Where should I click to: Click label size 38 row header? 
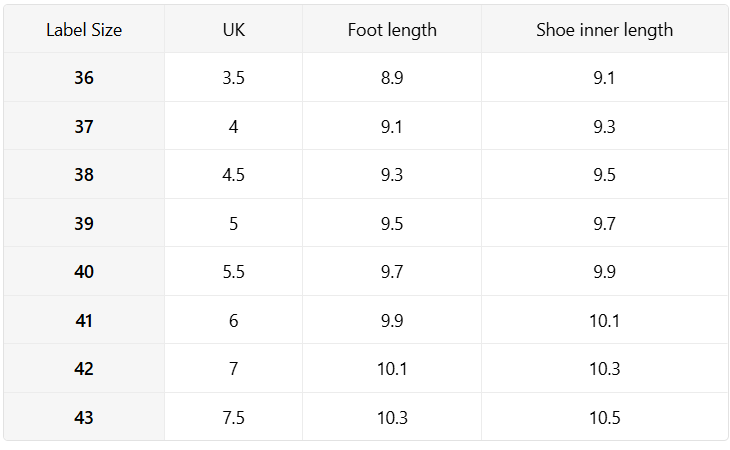point(84,175)
